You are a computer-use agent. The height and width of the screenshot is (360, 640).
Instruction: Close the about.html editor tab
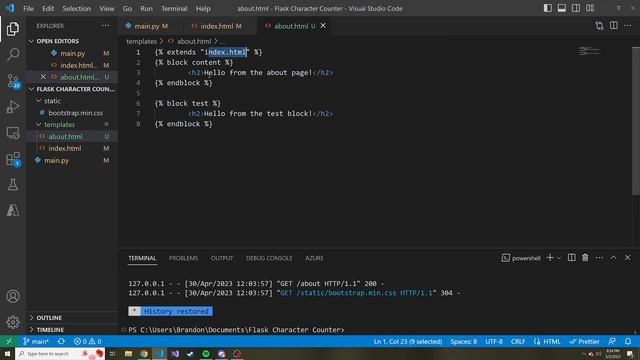323,26
